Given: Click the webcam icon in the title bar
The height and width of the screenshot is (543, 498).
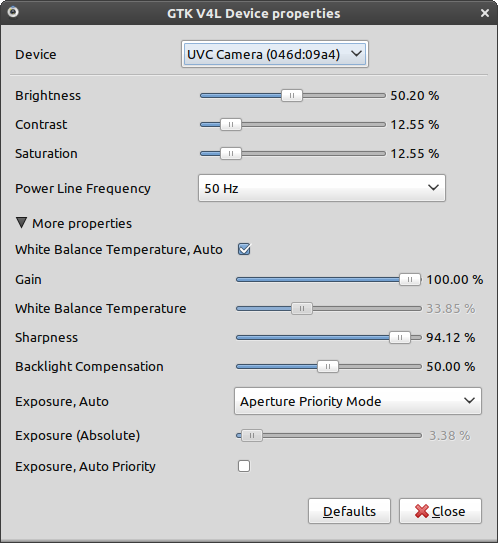Looking at the screenshot, I should (x=13, y=12).
